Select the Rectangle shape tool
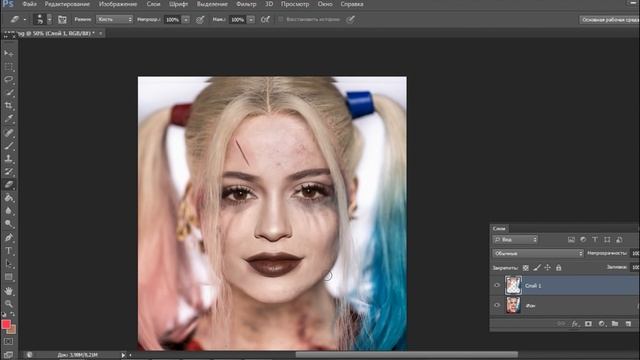The image size is (640, 360). tap(9, 277)
